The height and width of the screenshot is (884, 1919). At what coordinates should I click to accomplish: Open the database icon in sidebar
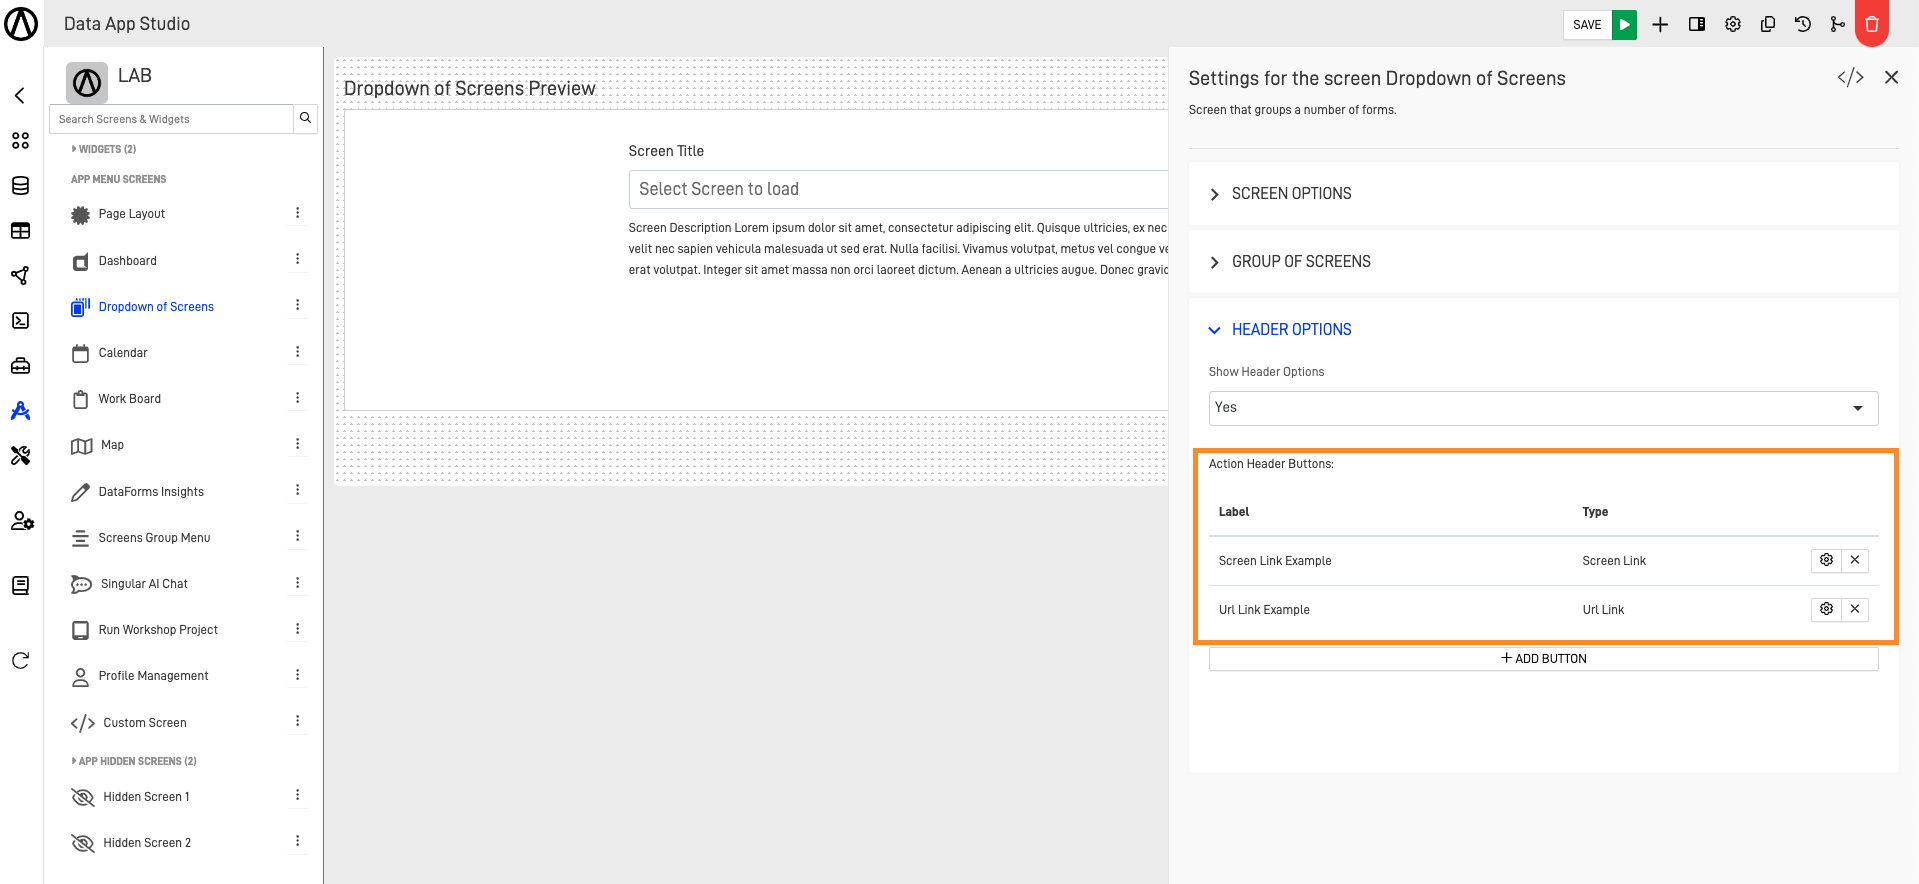[x=20, y=186]
